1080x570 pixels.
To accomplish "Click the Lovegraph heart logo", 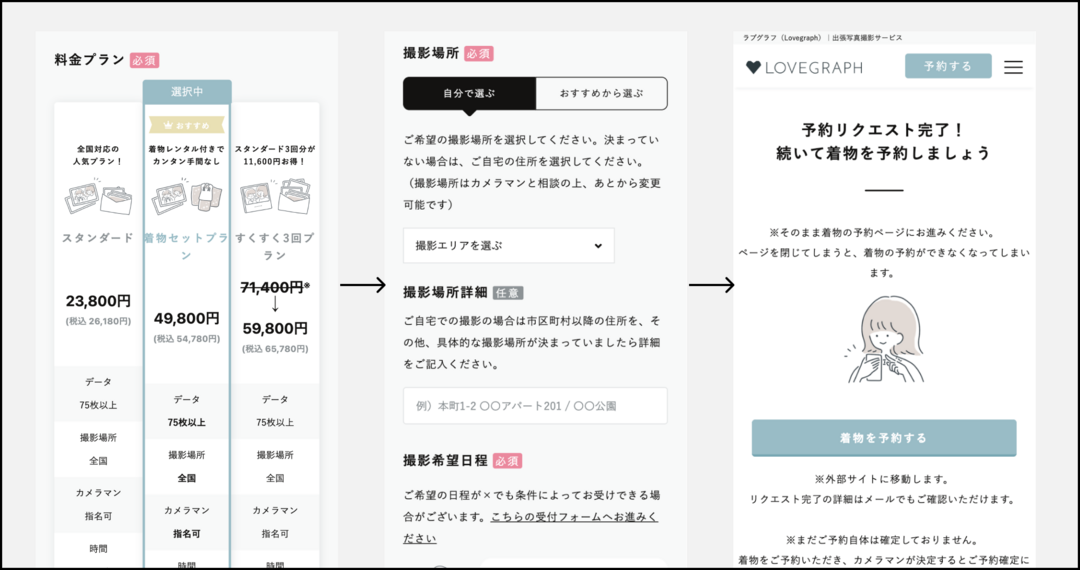I will click(x=753, y=67).
